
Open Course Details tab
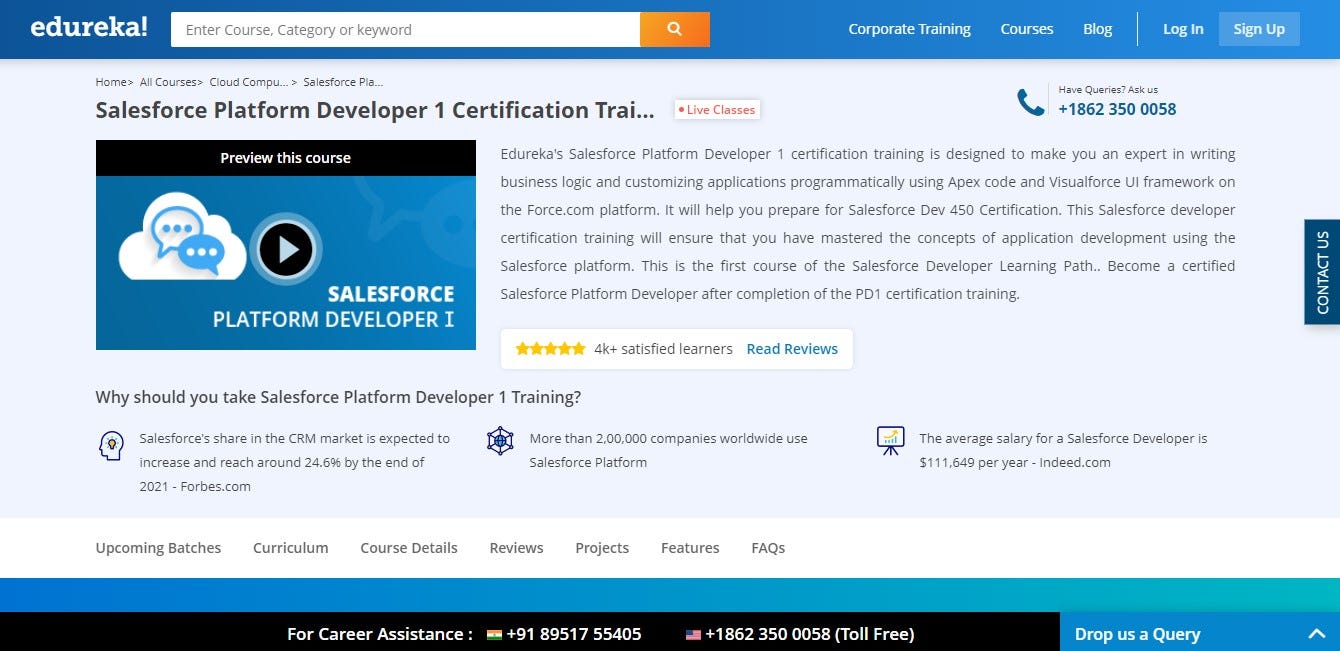409,548
